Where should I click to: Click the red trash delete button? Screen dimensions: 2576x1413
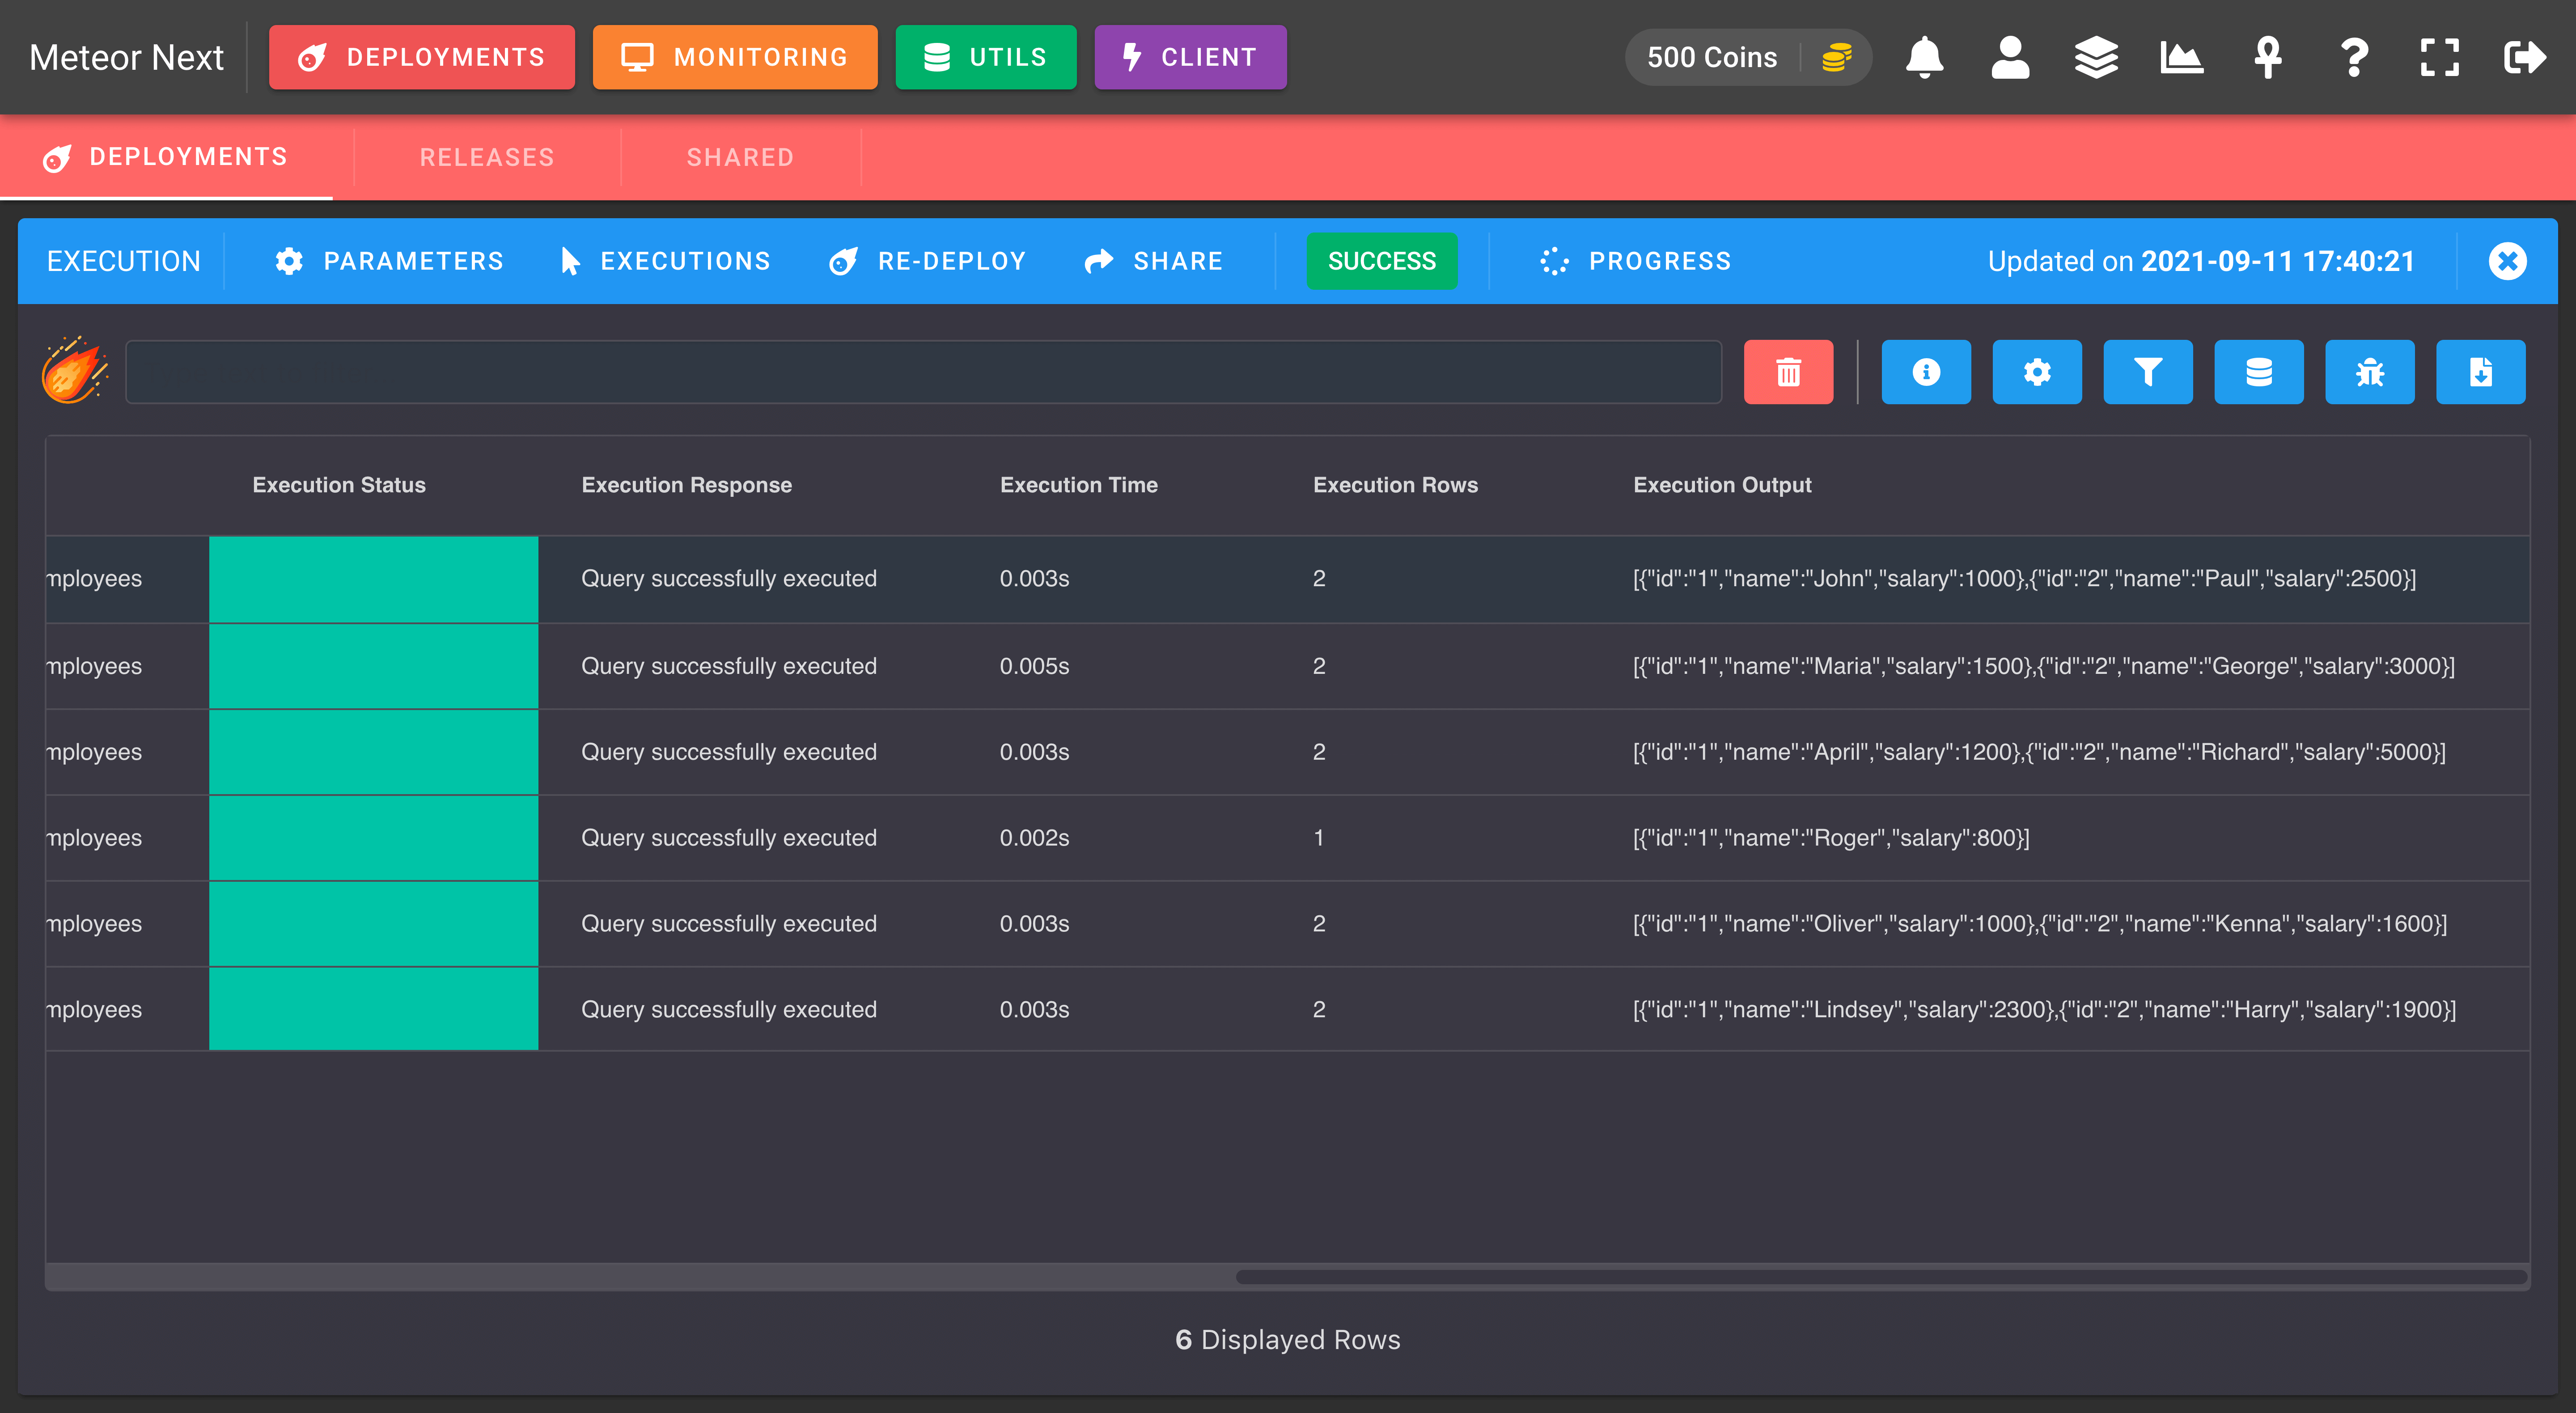(1788, 372)
